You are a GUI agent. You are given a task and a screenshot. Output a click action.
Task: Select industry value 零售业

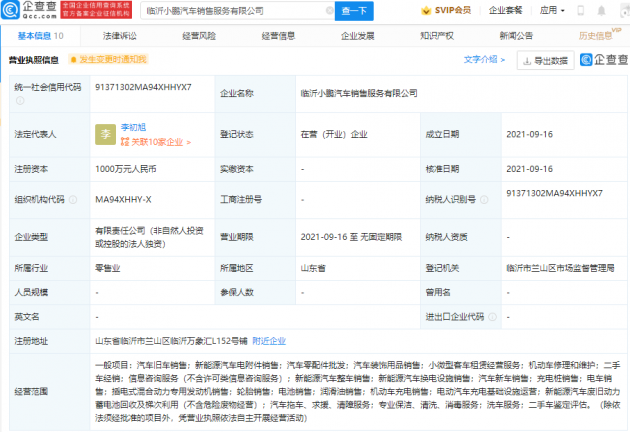pos(107,268)
